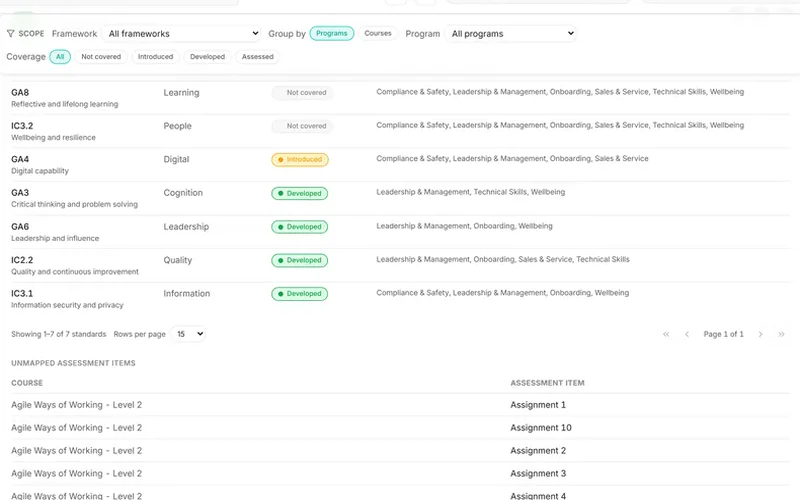Click the Introduced badge for GA4

[299, 160]
